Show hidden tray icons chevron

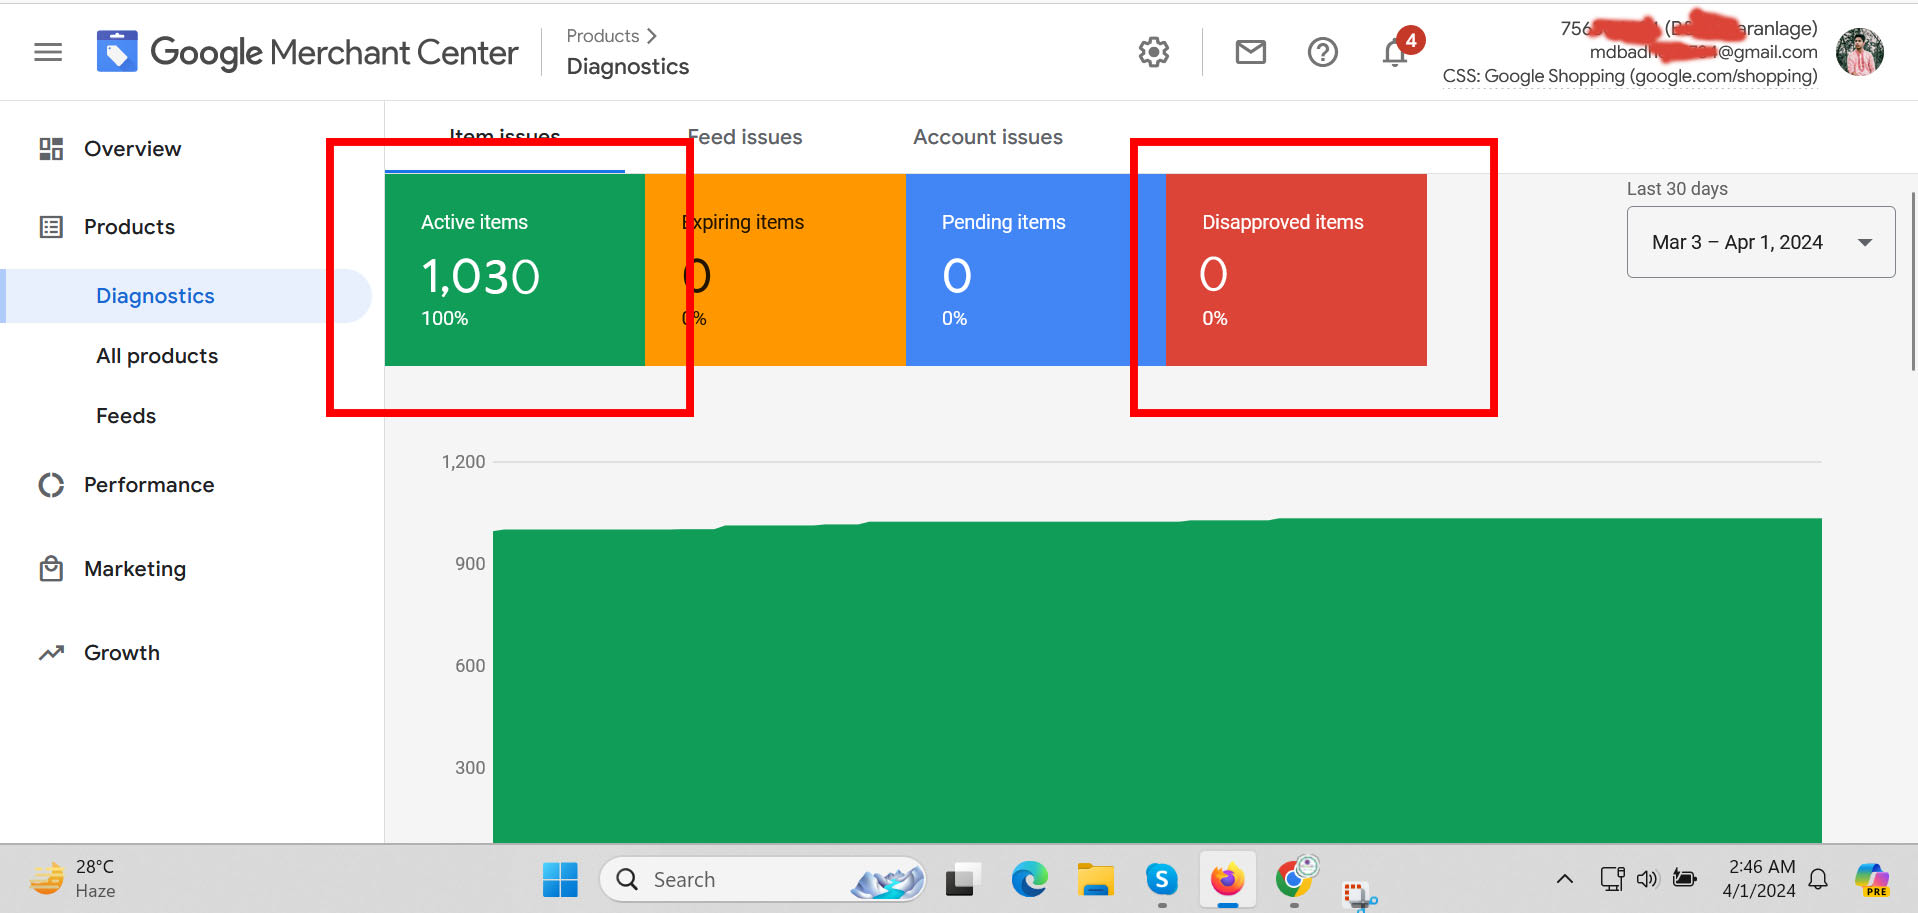coord(1565,879)
